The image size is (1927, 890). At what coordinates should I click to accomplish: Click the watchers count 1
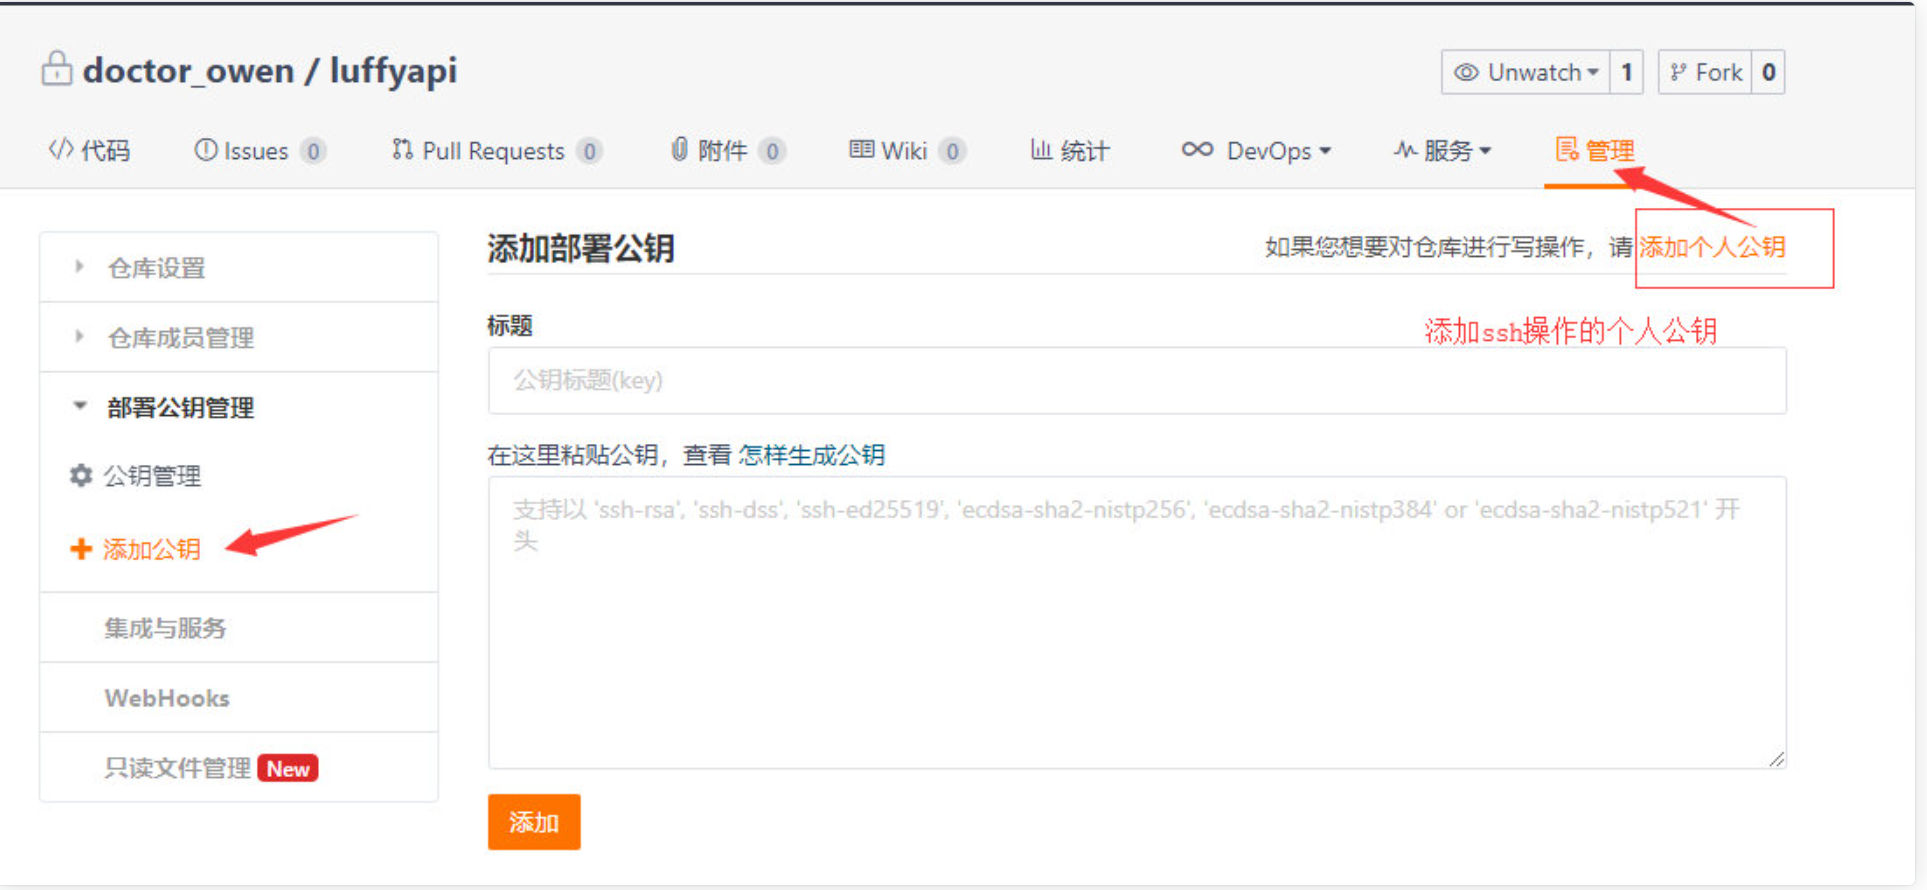coord(1627,72)
